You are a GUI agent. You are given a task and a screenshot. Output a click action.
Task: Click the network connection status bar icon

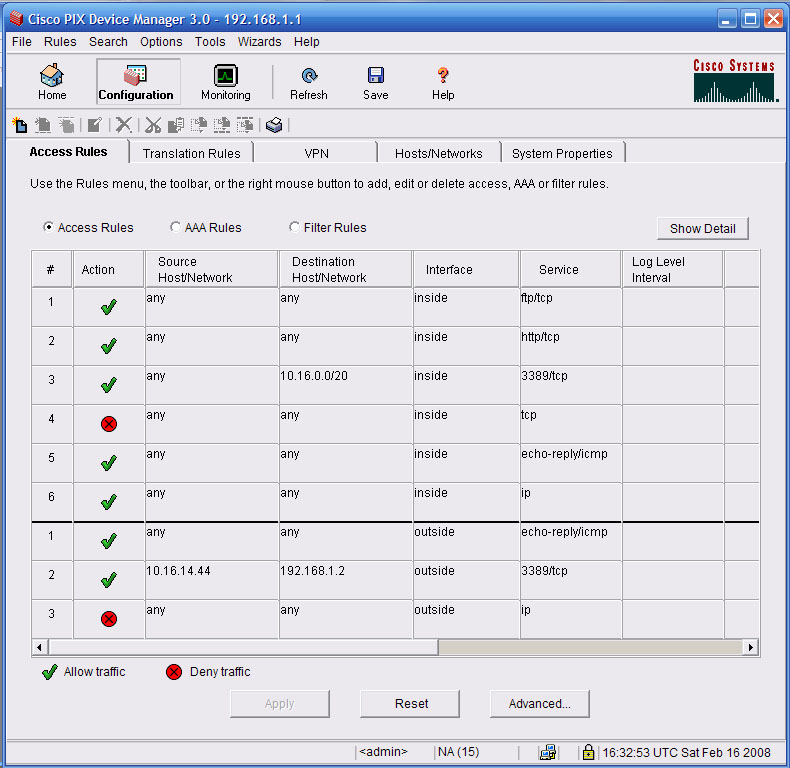(548, 752)
